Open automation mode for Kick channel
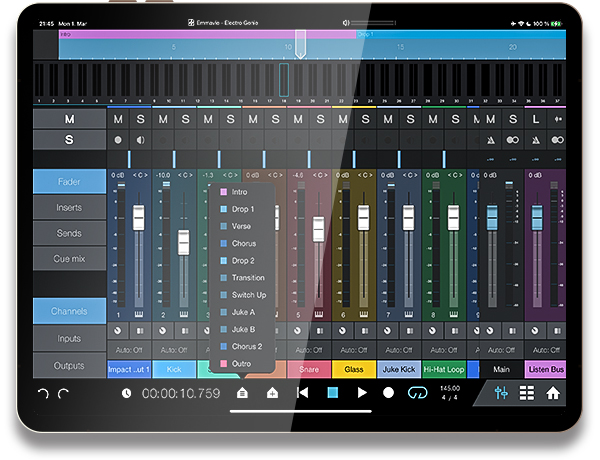The height and width of the screenshot is (460, 600). click(x=174, y=350)
